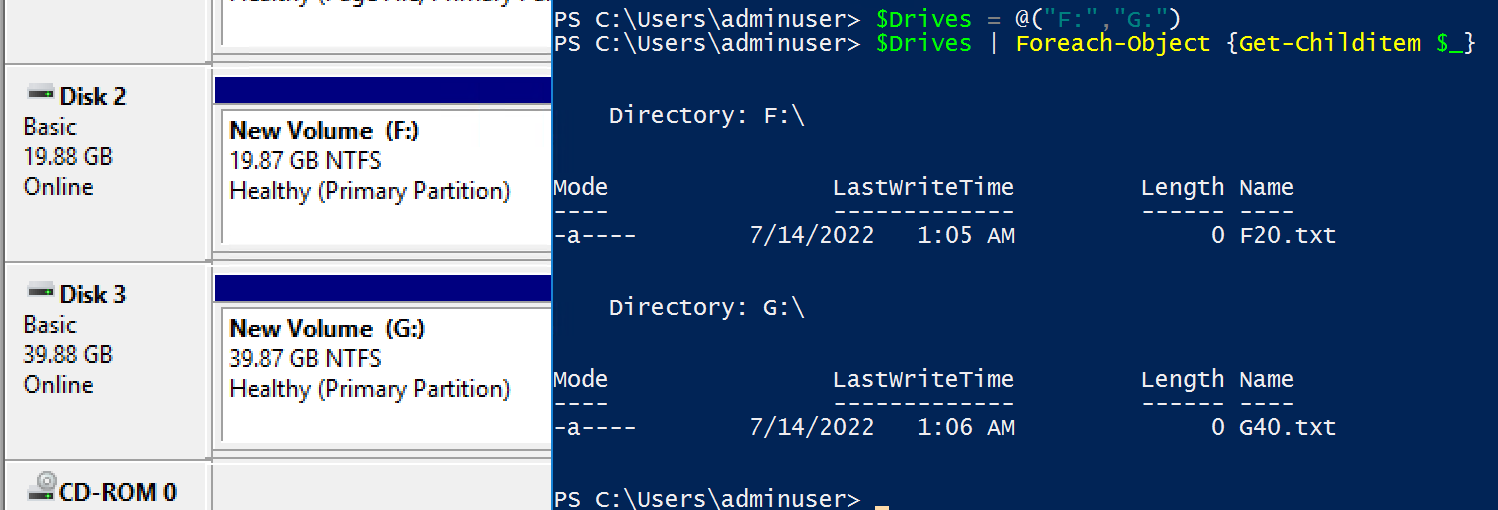
Task: Select the Disk 2 label text
Action: pos(93,97)
